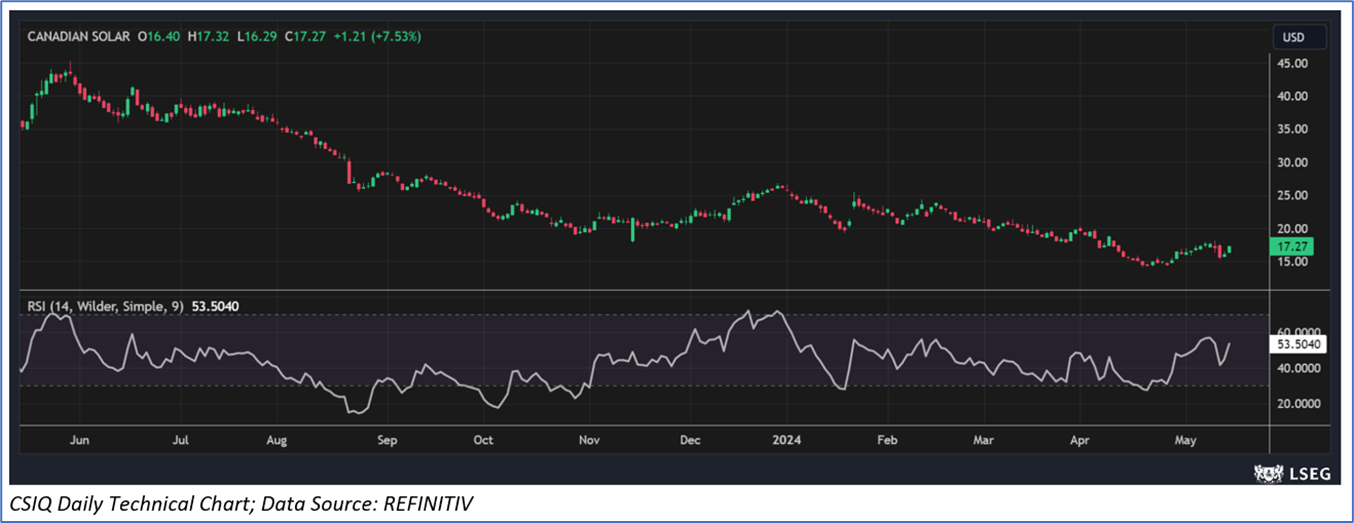Click the 40.0000 RSI axis label
Image resolution: width=1354 pixels, height=523 pixels.
coord(1297,368)
